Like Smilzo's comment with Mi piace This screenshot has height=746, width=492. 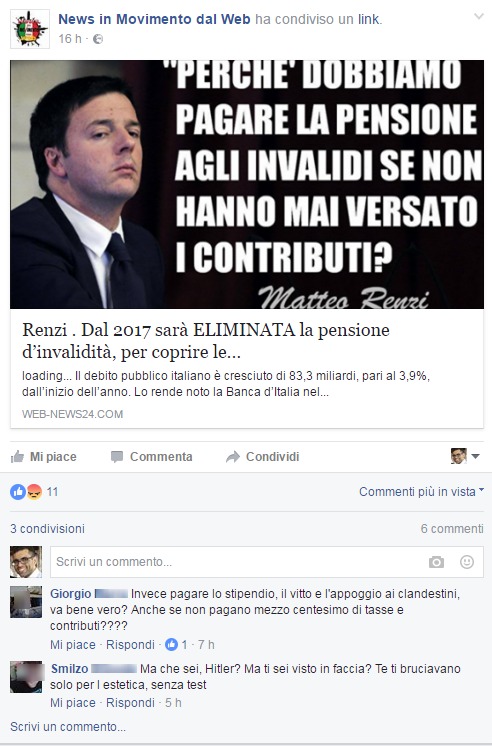pos(73,703)
